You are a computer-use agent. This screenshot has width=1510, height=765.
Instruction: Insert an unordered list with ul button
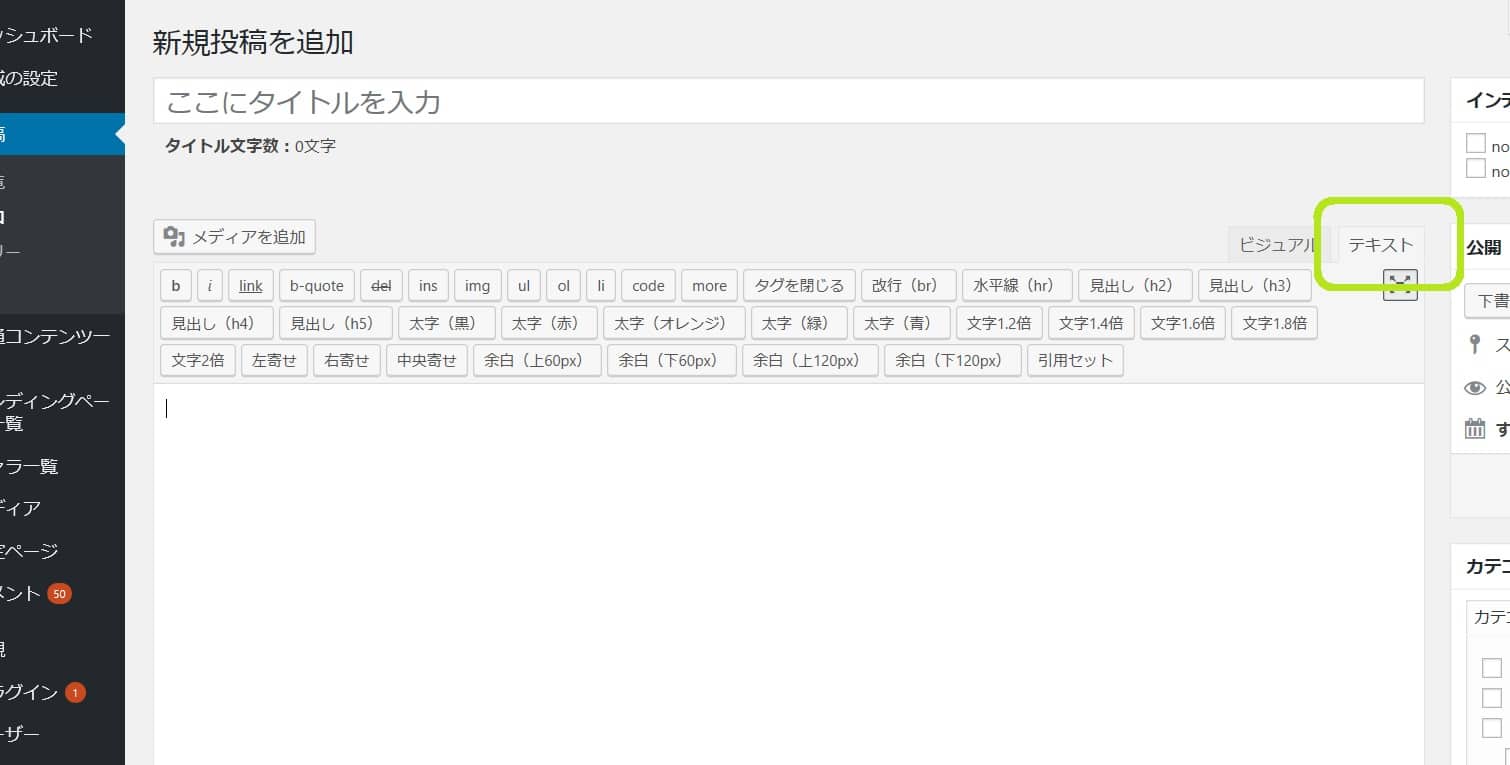523,285
